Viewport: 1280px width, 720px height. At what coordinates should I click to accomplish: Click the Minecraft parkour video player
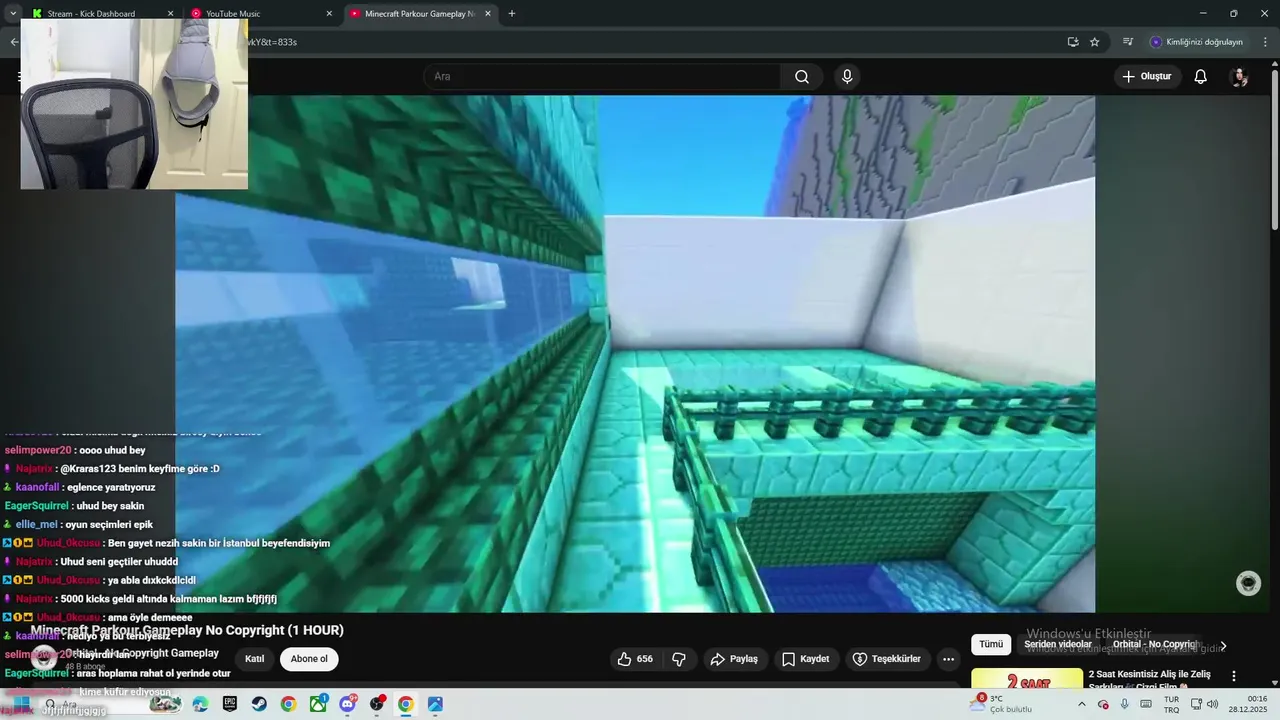click(x=635, y=353)
